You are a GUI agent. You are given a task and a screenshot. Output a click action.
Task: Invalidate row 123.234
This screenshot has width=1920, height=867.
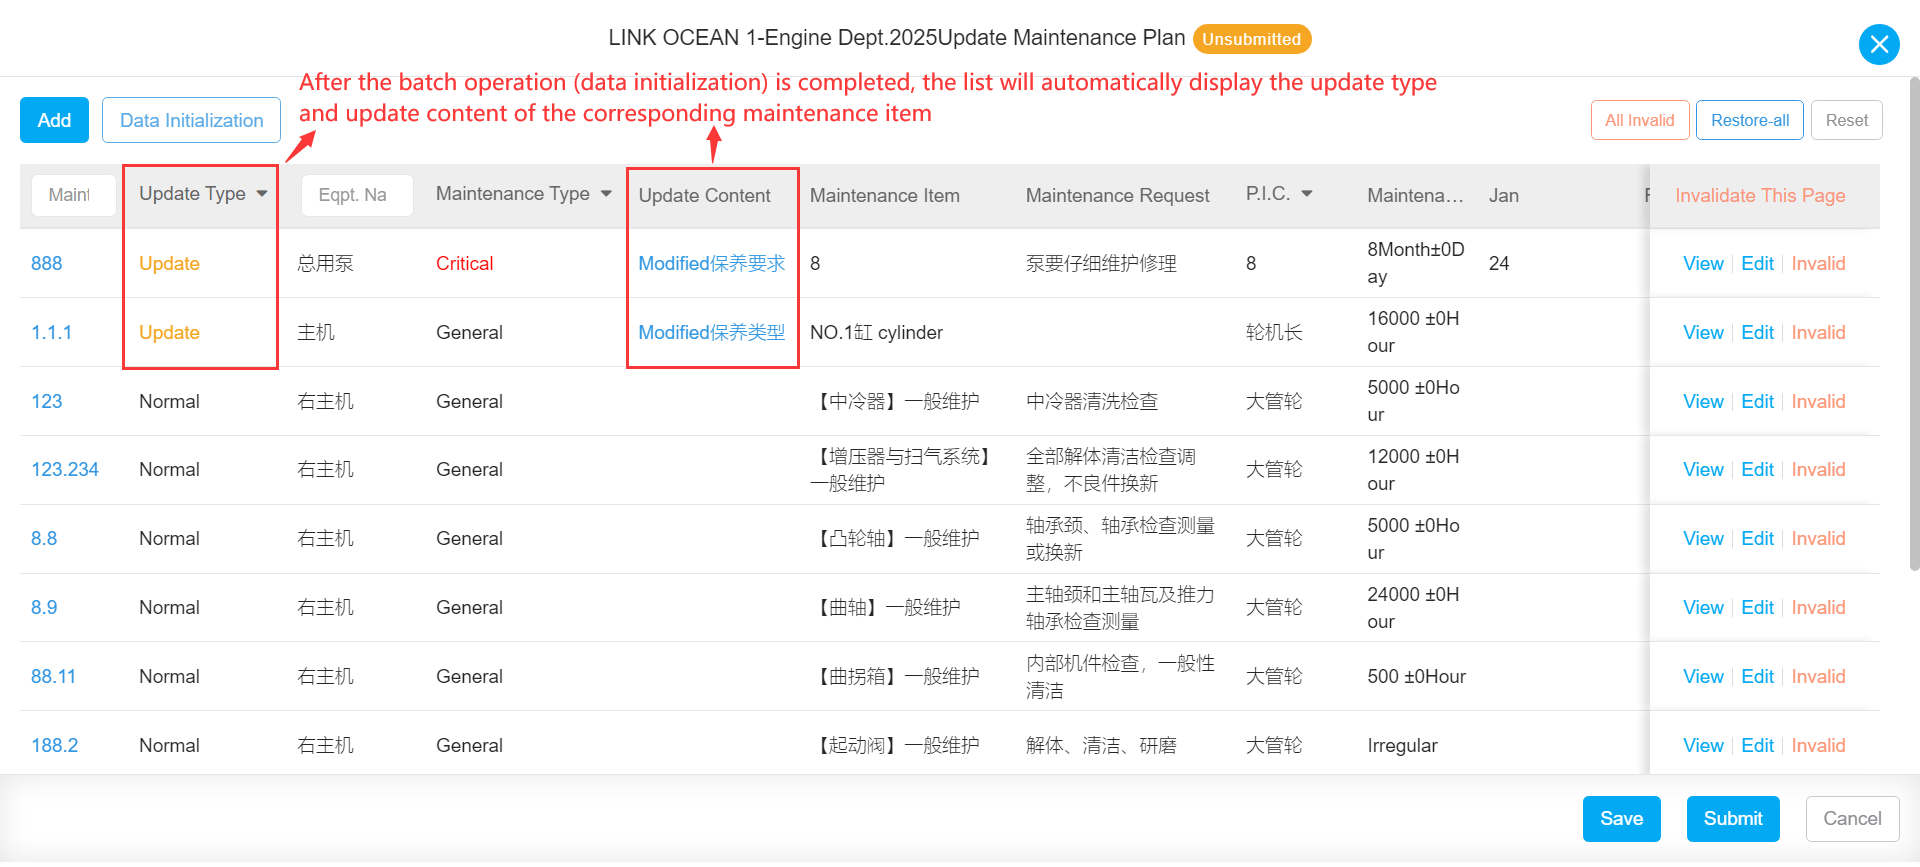coord(1818,470)
